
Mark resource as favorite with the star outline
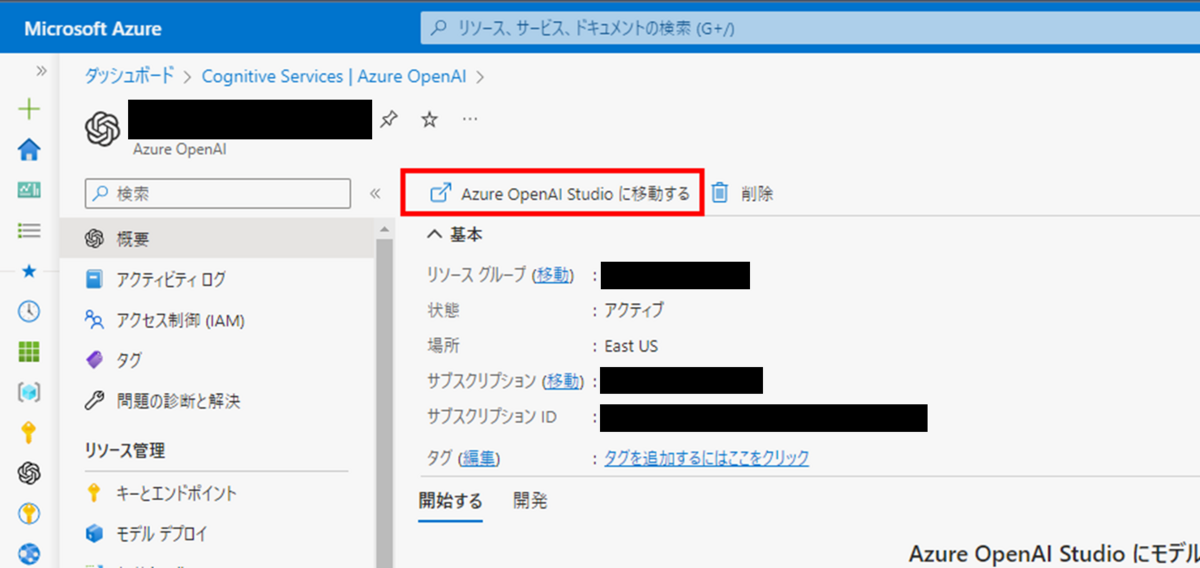(x=429, y=119)
